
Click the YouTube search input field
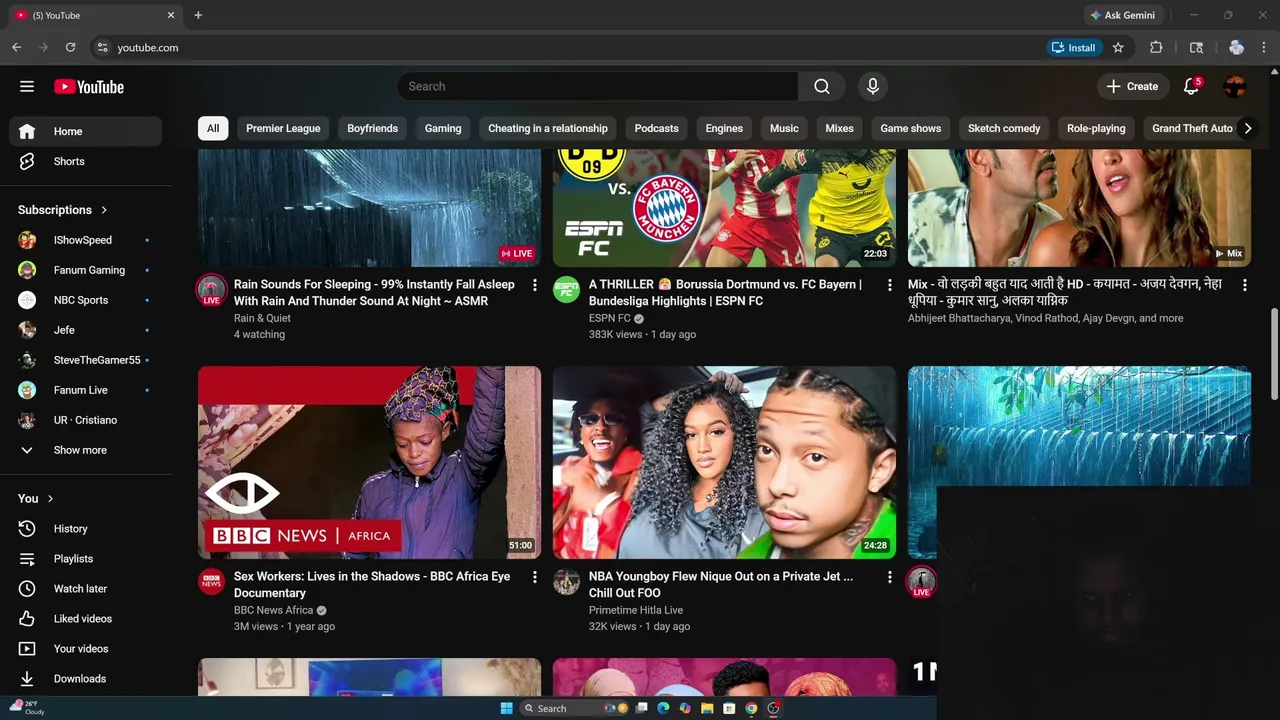click(598, 86)
